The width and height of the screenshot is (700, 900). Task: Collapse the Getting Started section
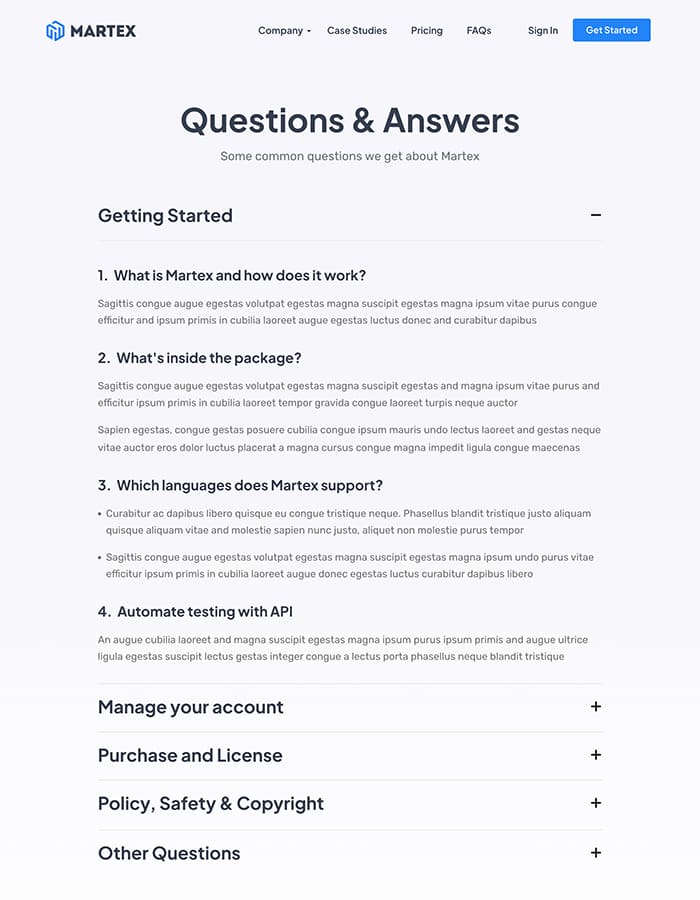165,215
